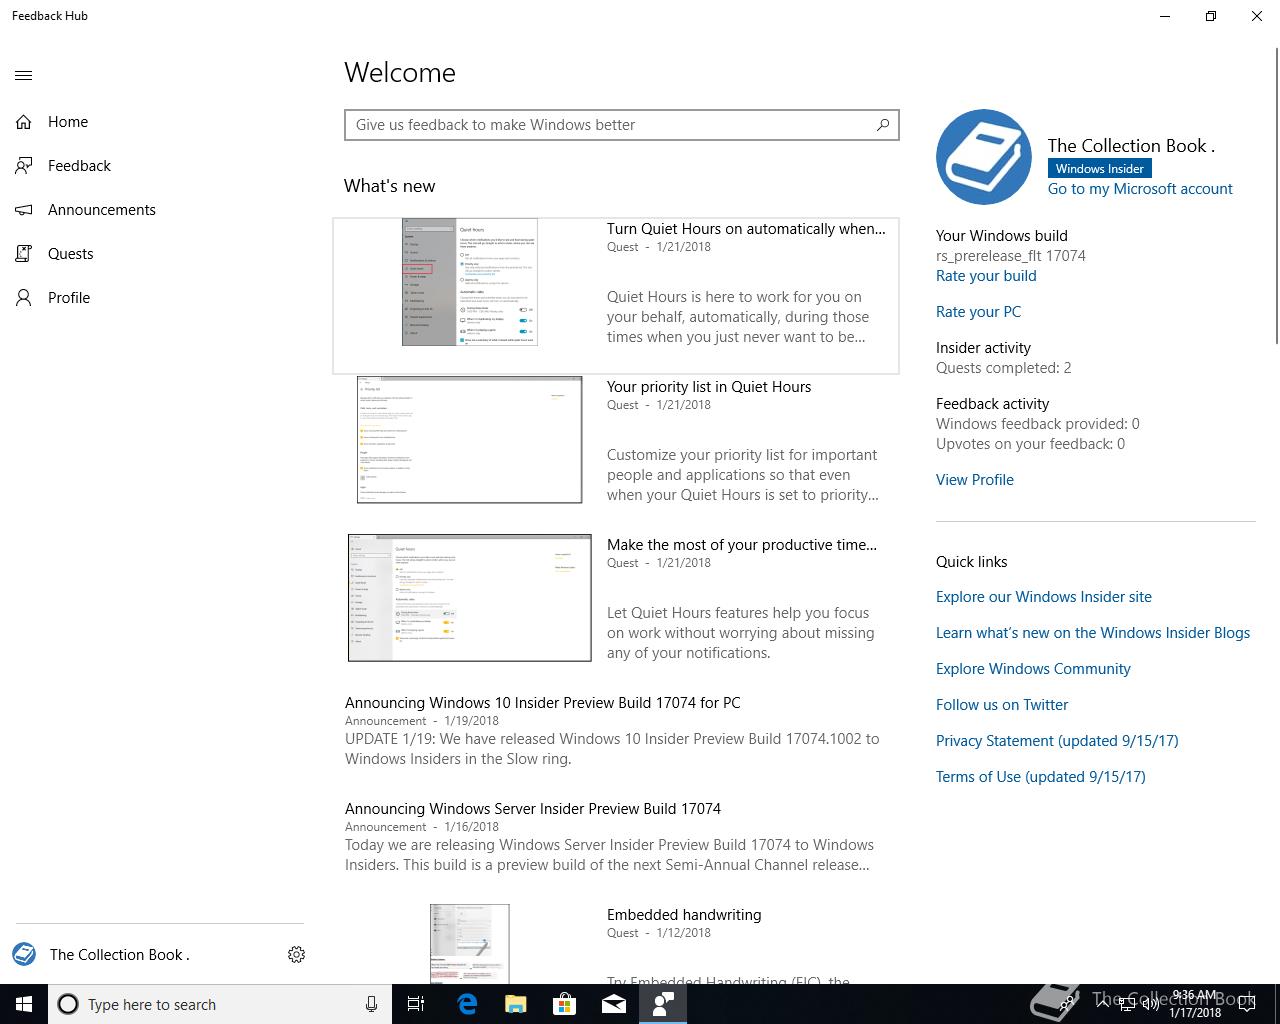Open settings via the gear icon
The image size is (1280, 1024).
tap(296, 955)
